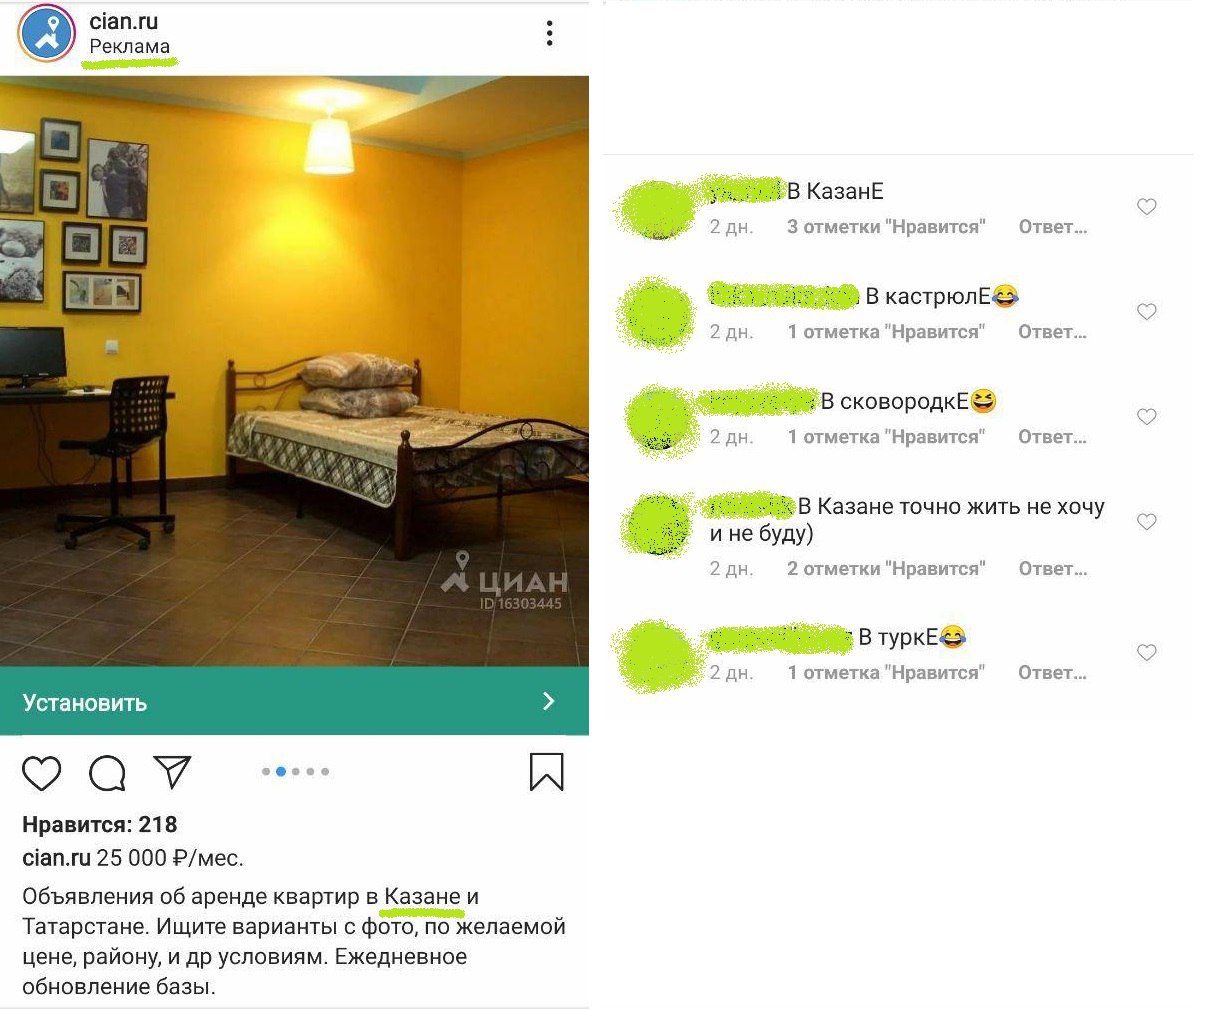The height and width of the screenshot is (1009, 1207).
Task: Tap the cian.ru profile avatar
Action: pos(47,34)
